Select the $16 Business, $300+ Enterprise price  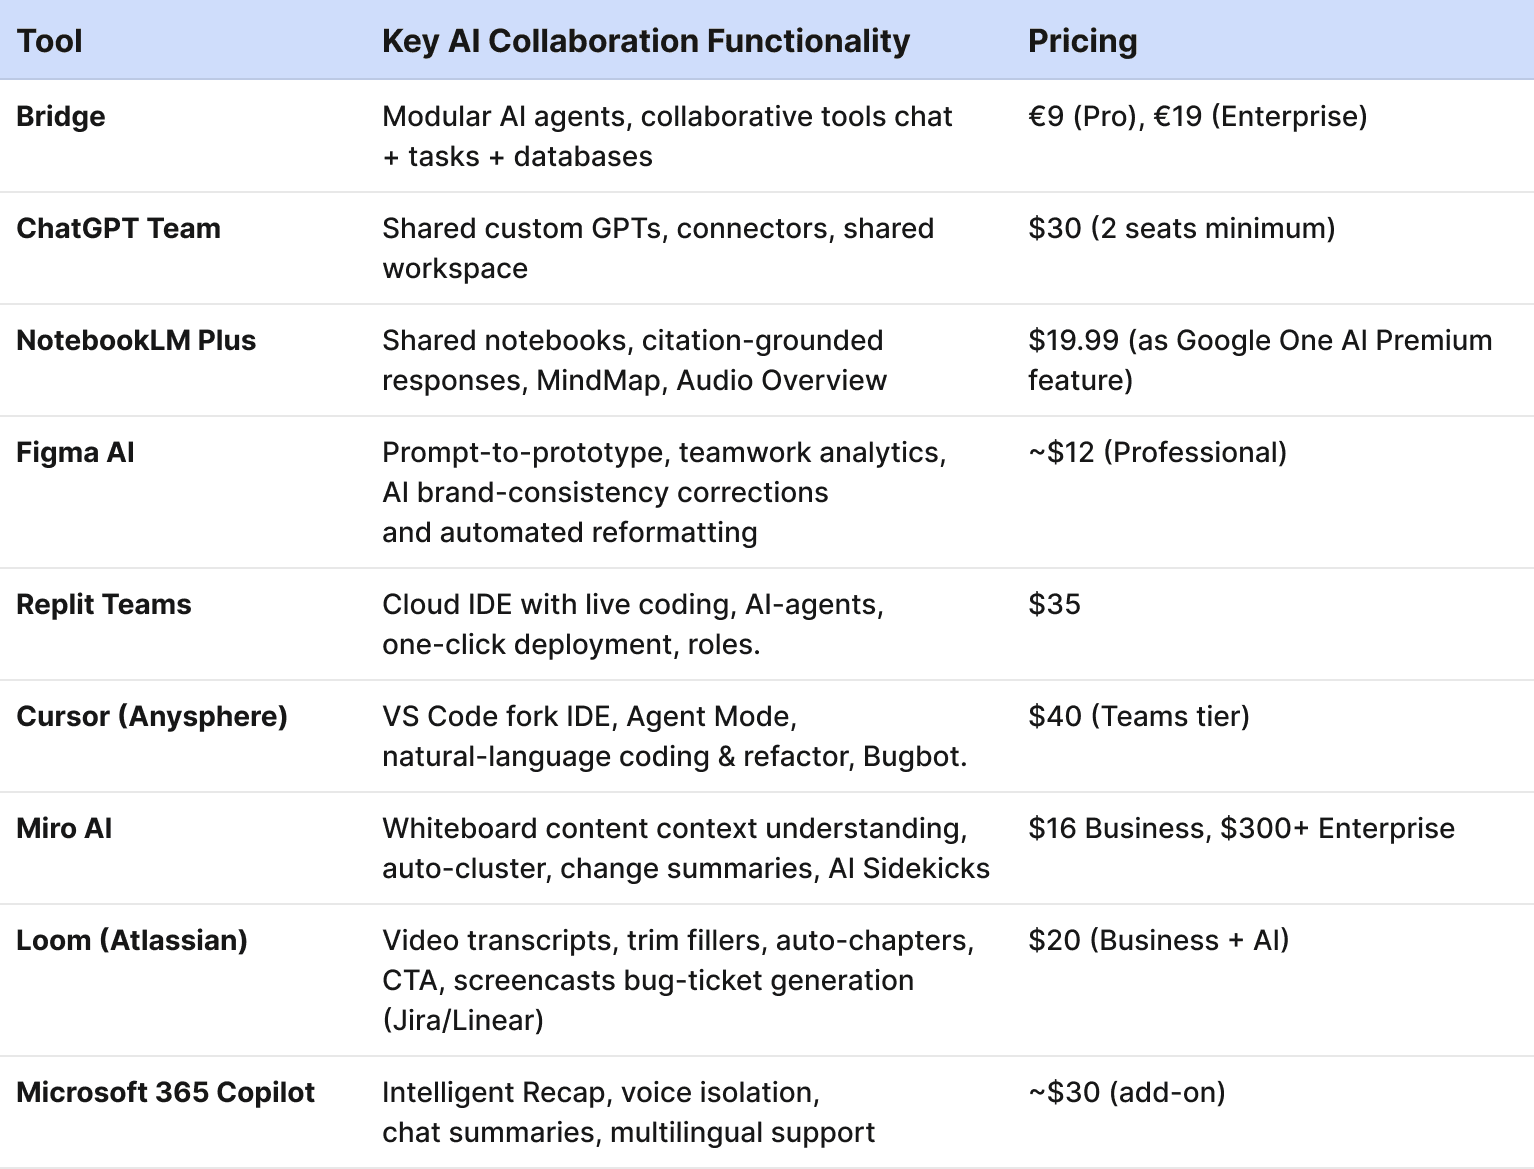click(x=1241, y=828)
